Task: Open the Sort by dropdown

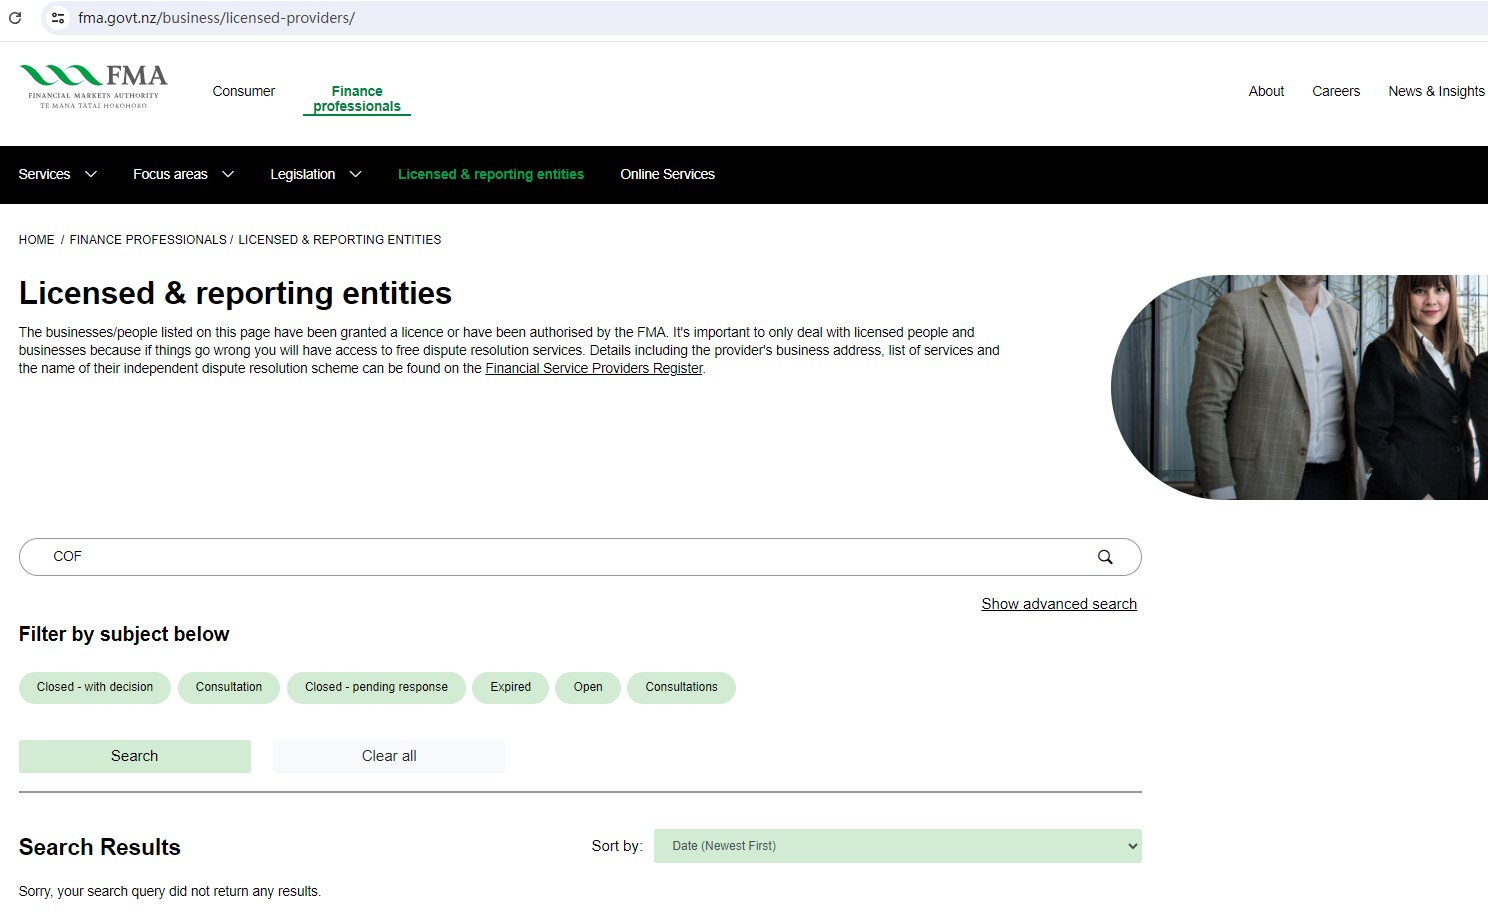Action: tap(897, 846)
